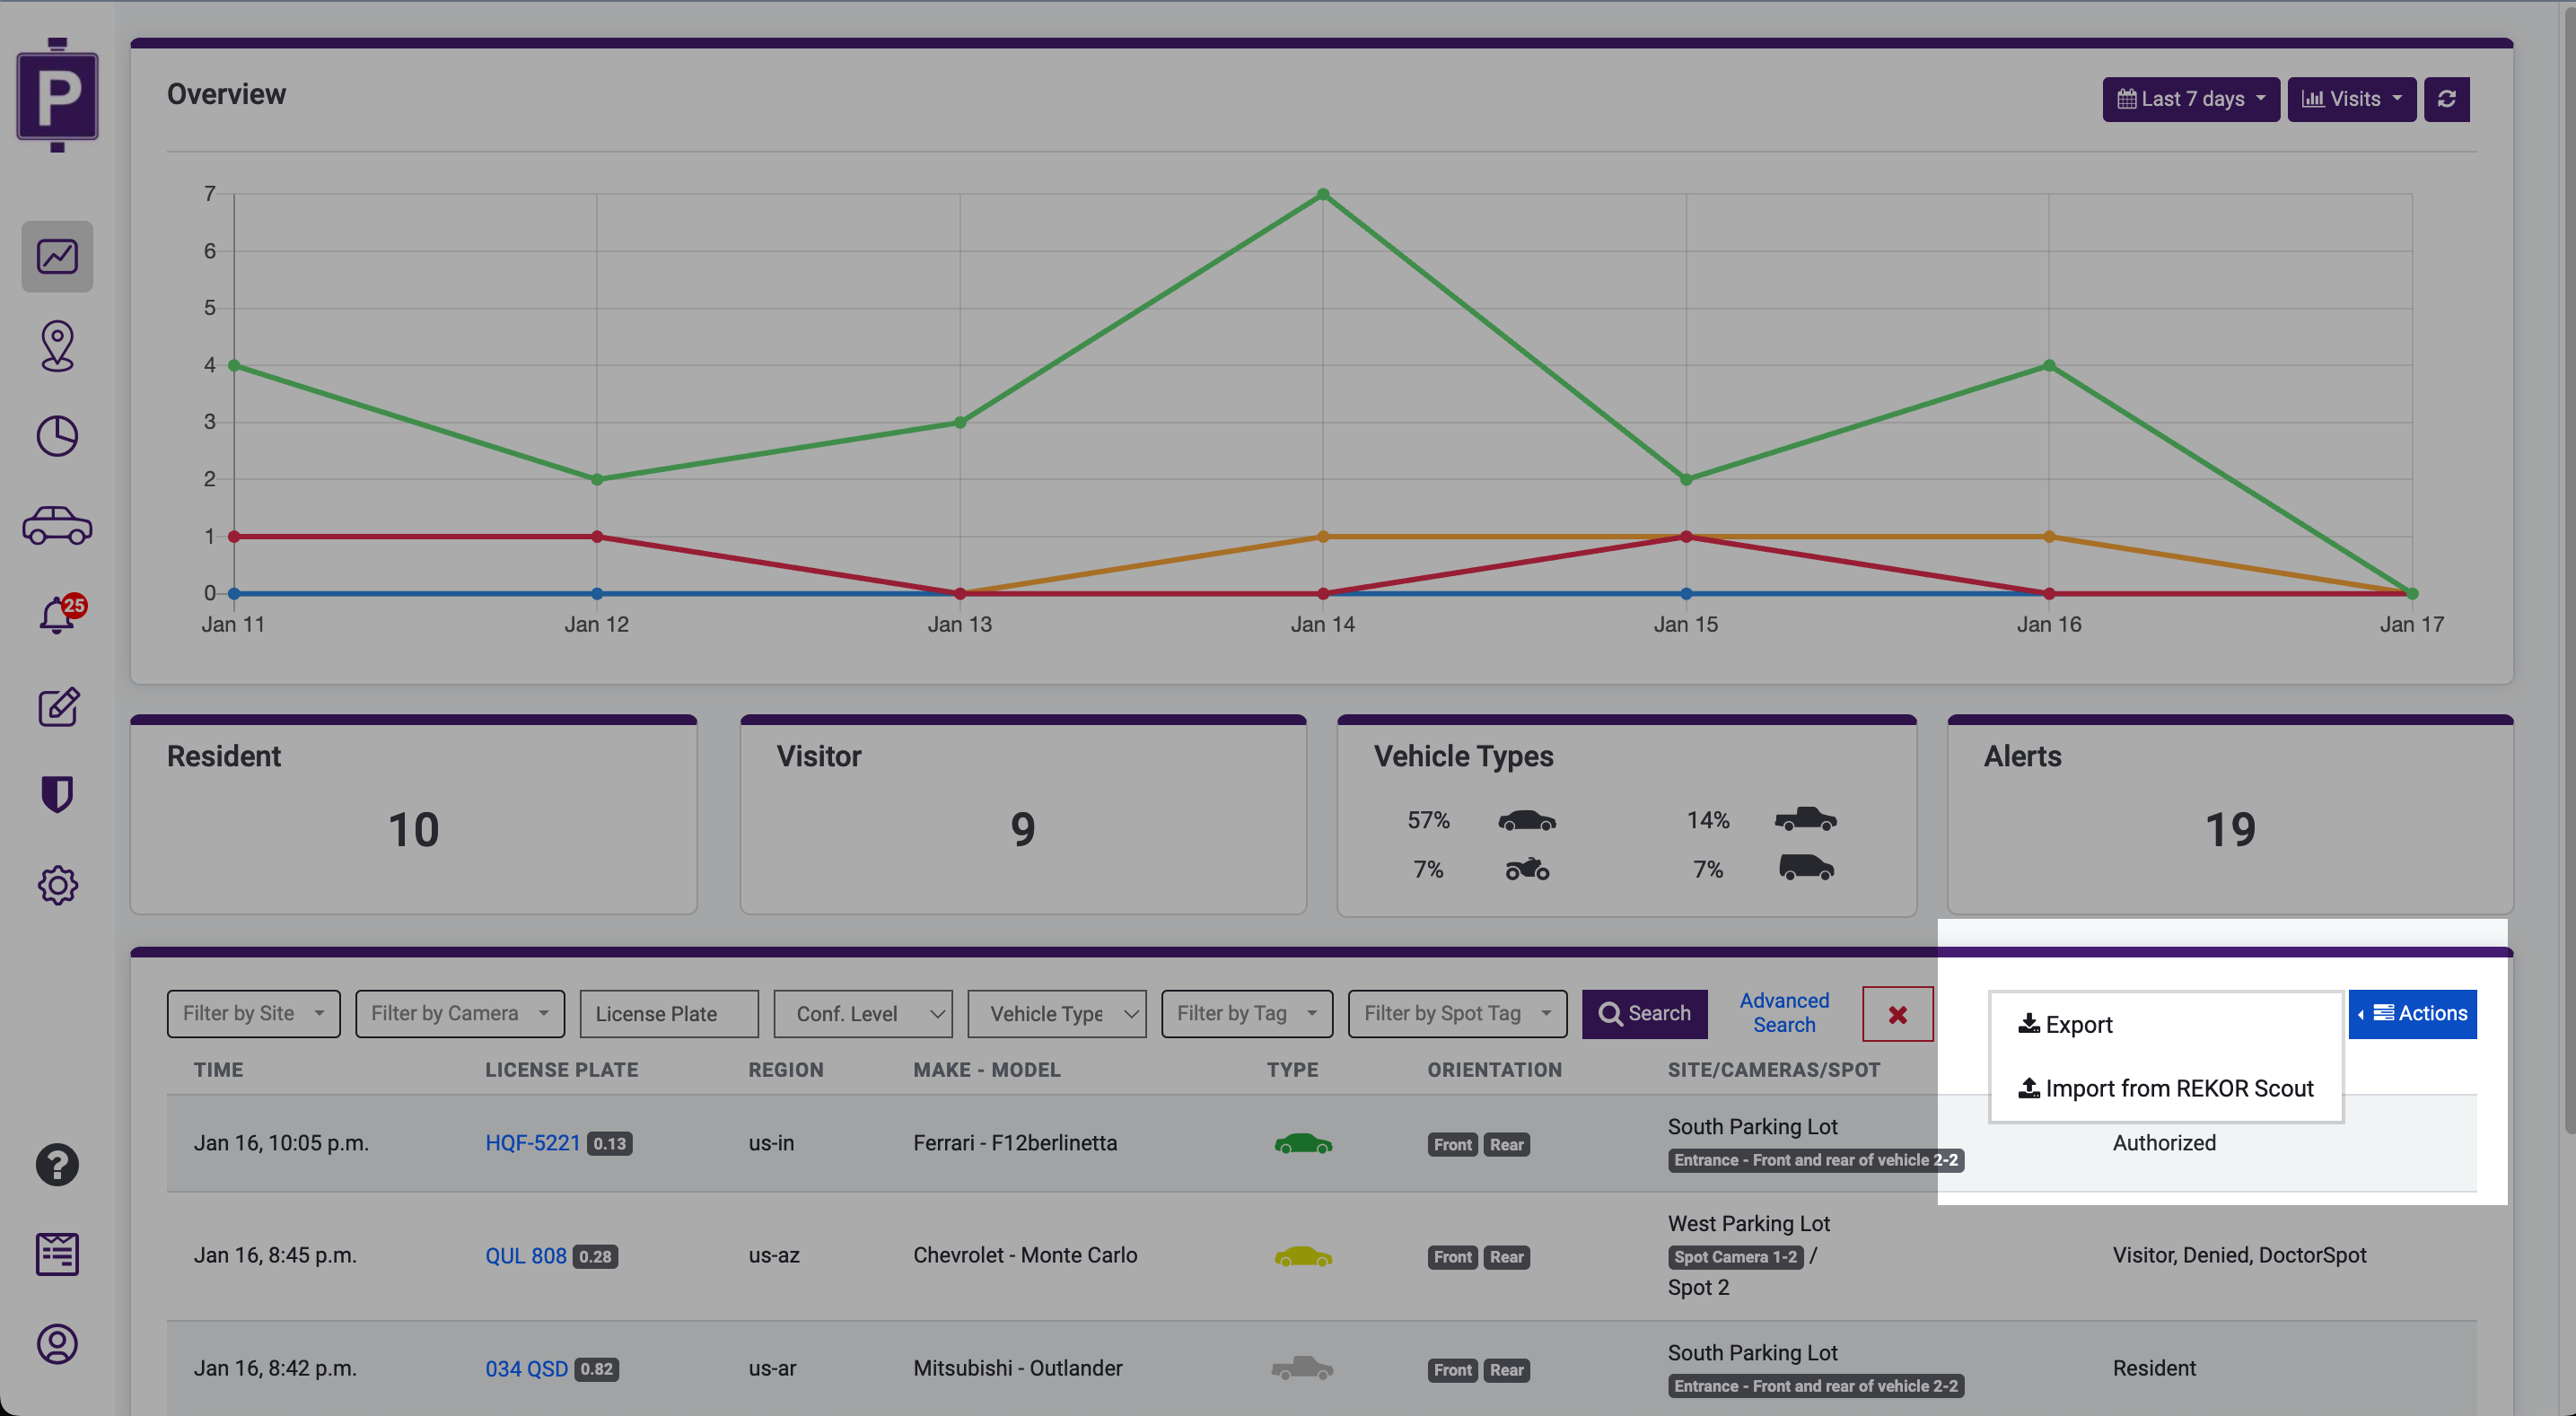Click the help question mark icon
2576x1416 pixels.
[57, 1164]
